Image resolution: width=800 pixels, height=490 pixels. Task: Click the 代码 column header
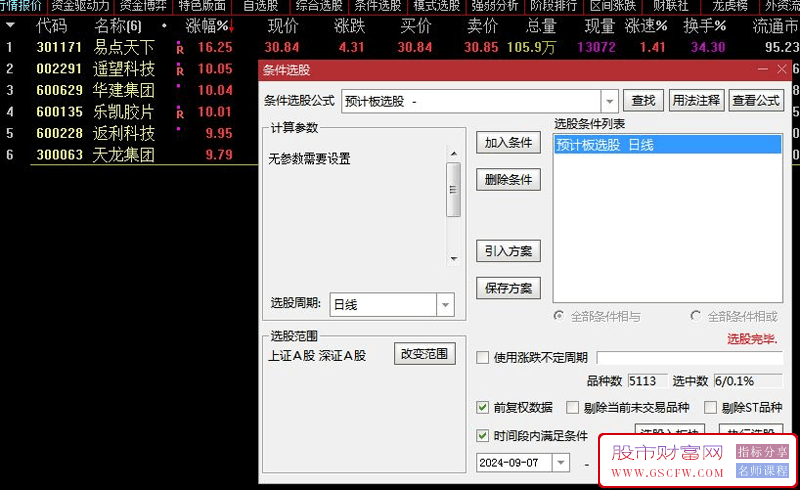[x=52, y=26]
